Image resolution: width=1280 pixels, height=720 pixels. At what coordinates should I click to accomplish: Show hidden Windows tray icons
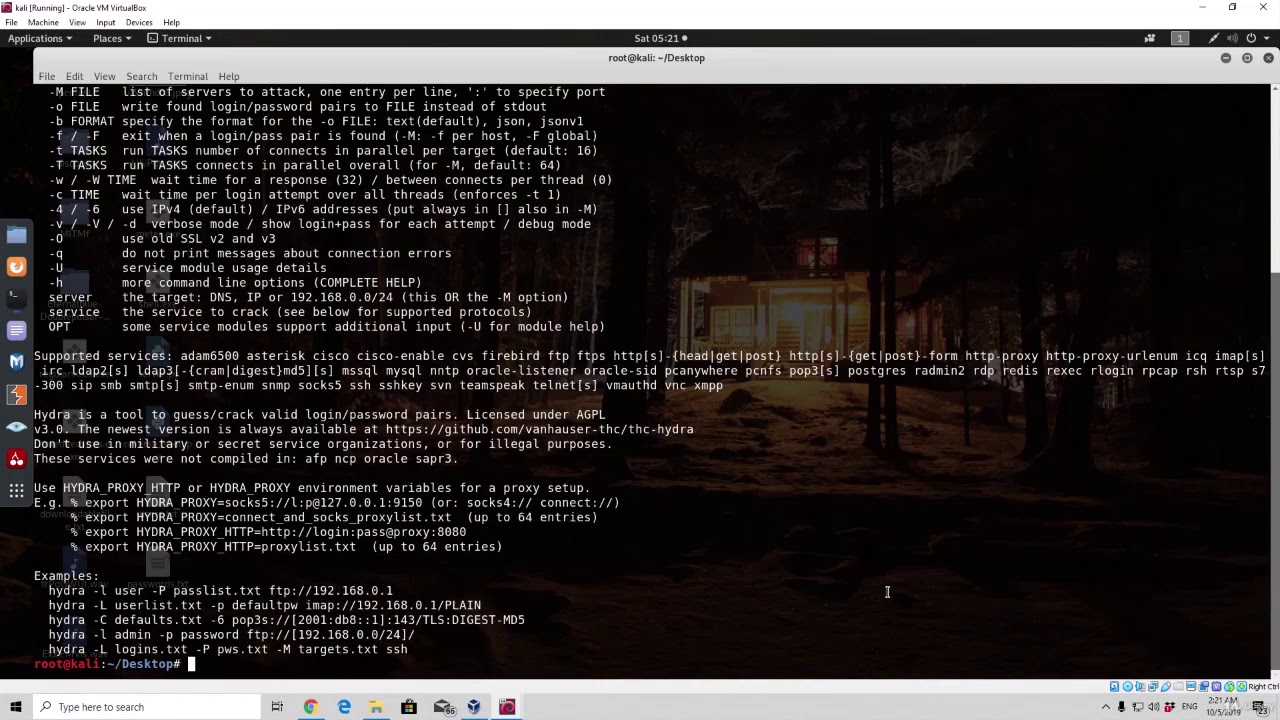(x=1106, y=707)
